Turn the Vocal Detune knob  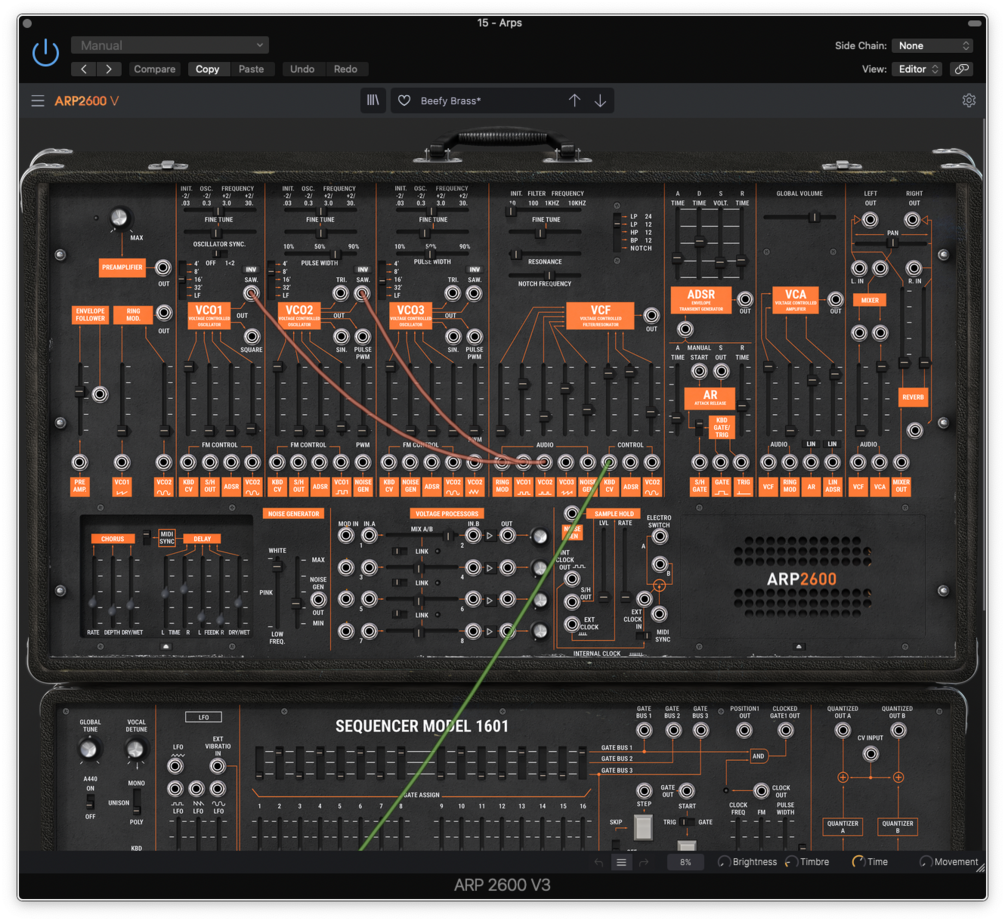pyautogui.click(x=135, y=749)
